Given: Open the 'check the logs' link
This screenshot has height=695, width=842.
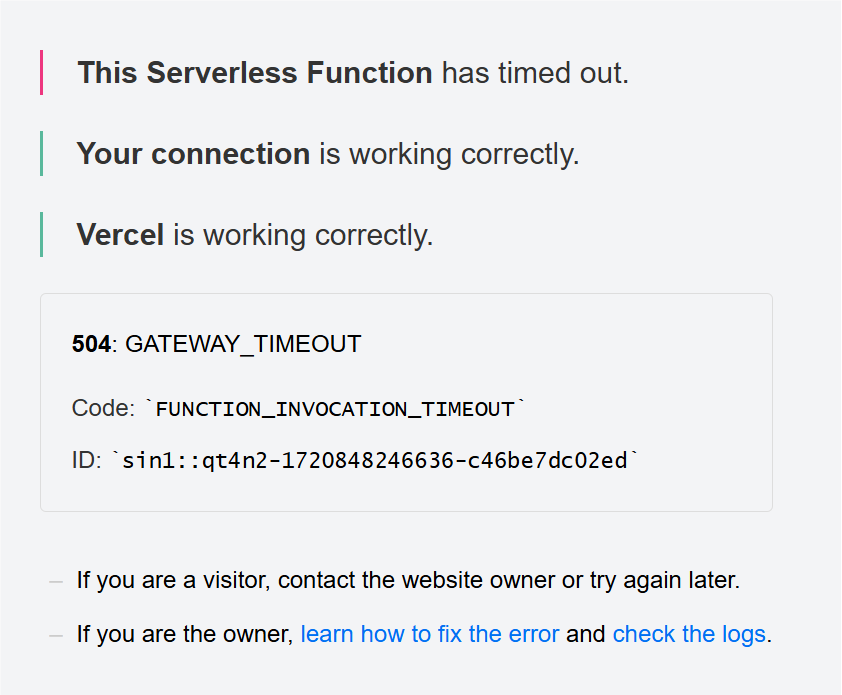Looking at the screenshot, I should [689, 634].
